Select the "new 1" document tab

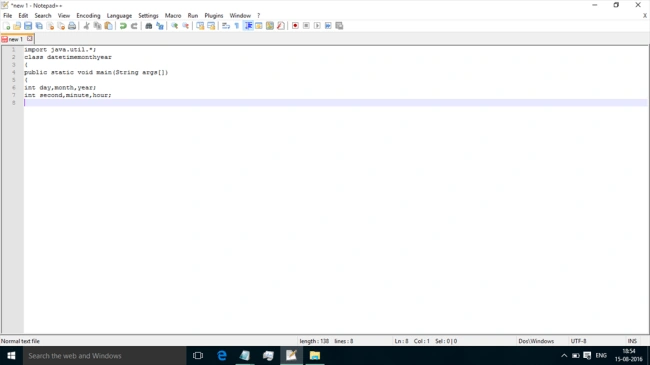(x=15, y=39)
